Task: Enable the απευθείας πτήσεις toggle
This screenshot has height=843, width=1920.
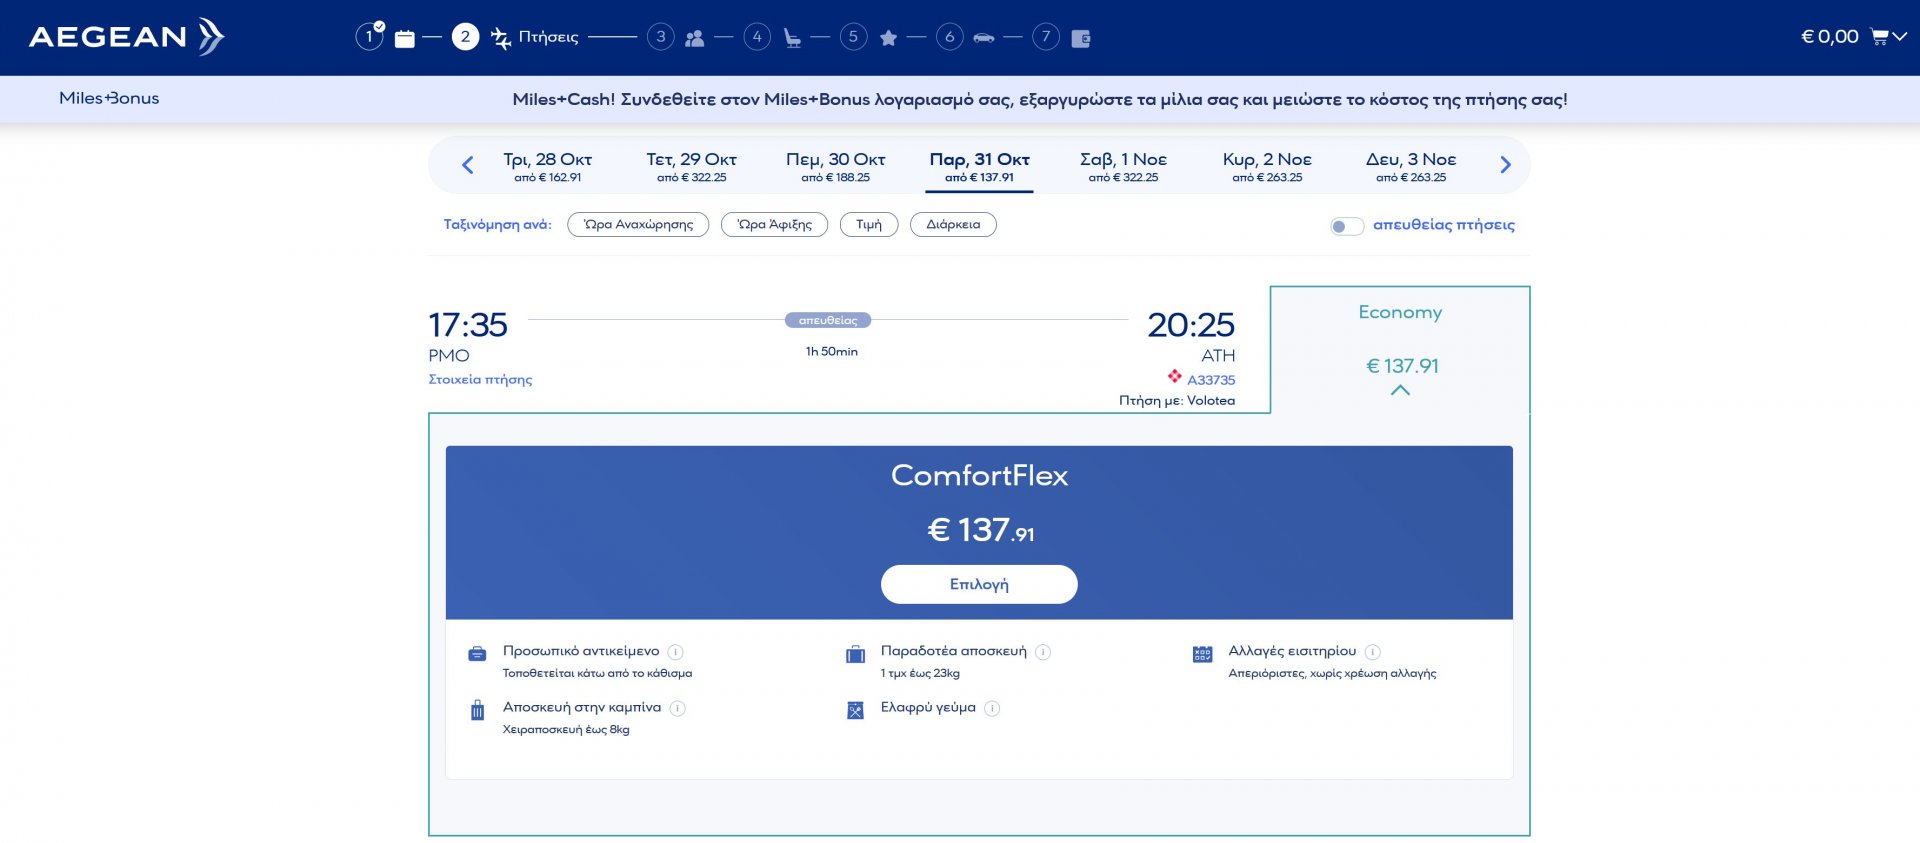Action: tap(1346, 226)
